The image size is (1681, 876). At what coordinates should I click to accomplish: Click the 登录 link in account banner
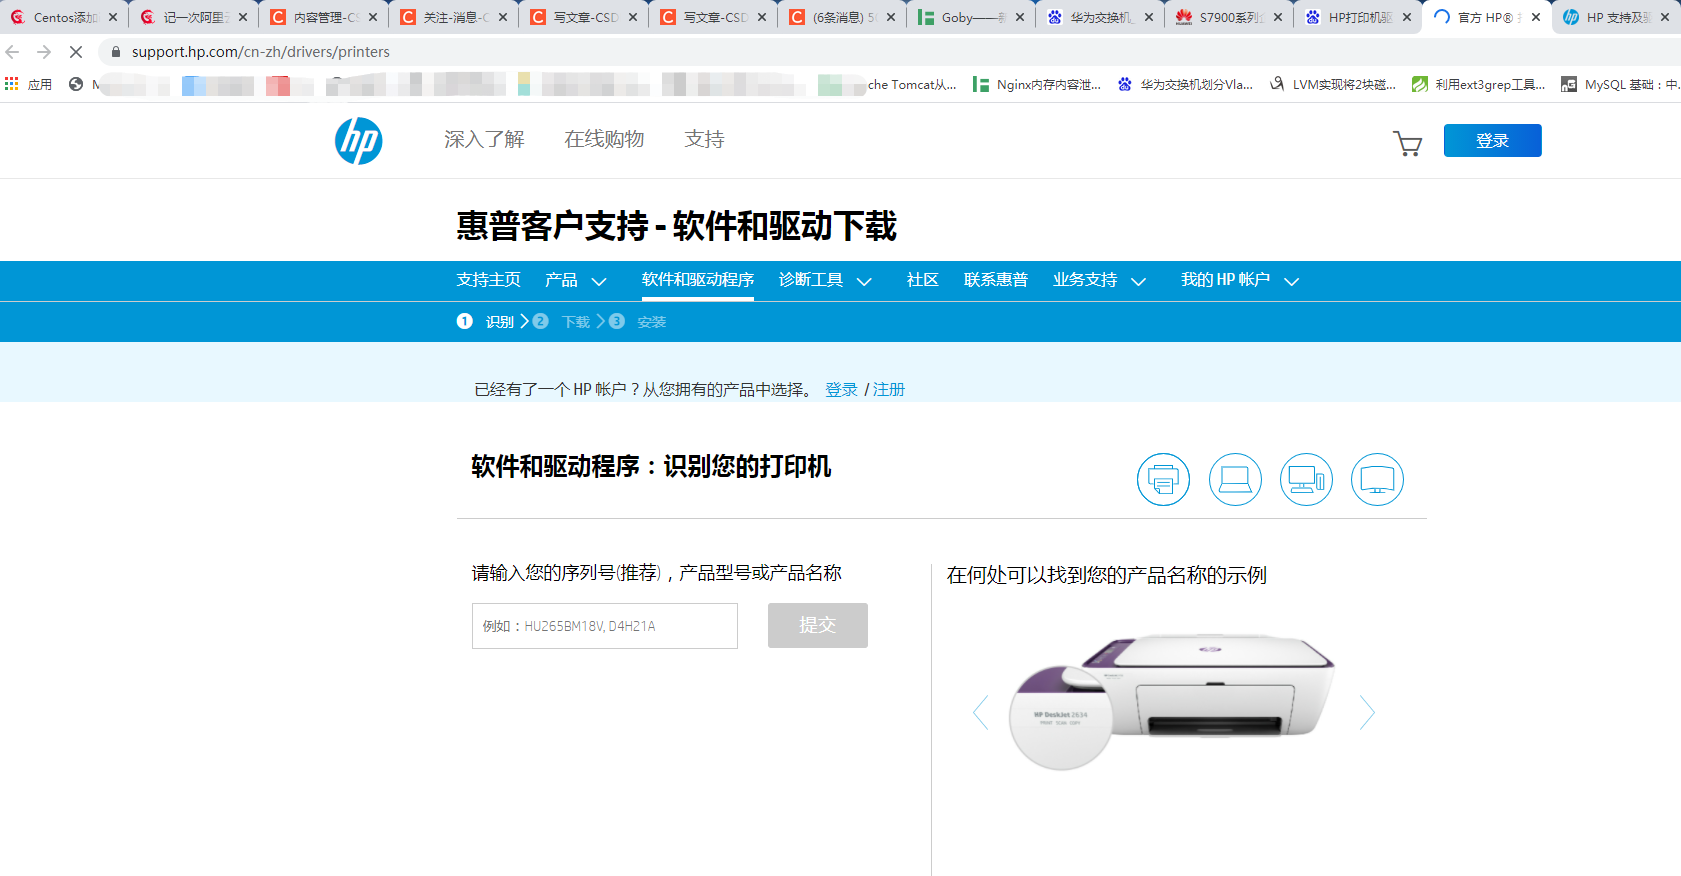[x=841, y=390]
